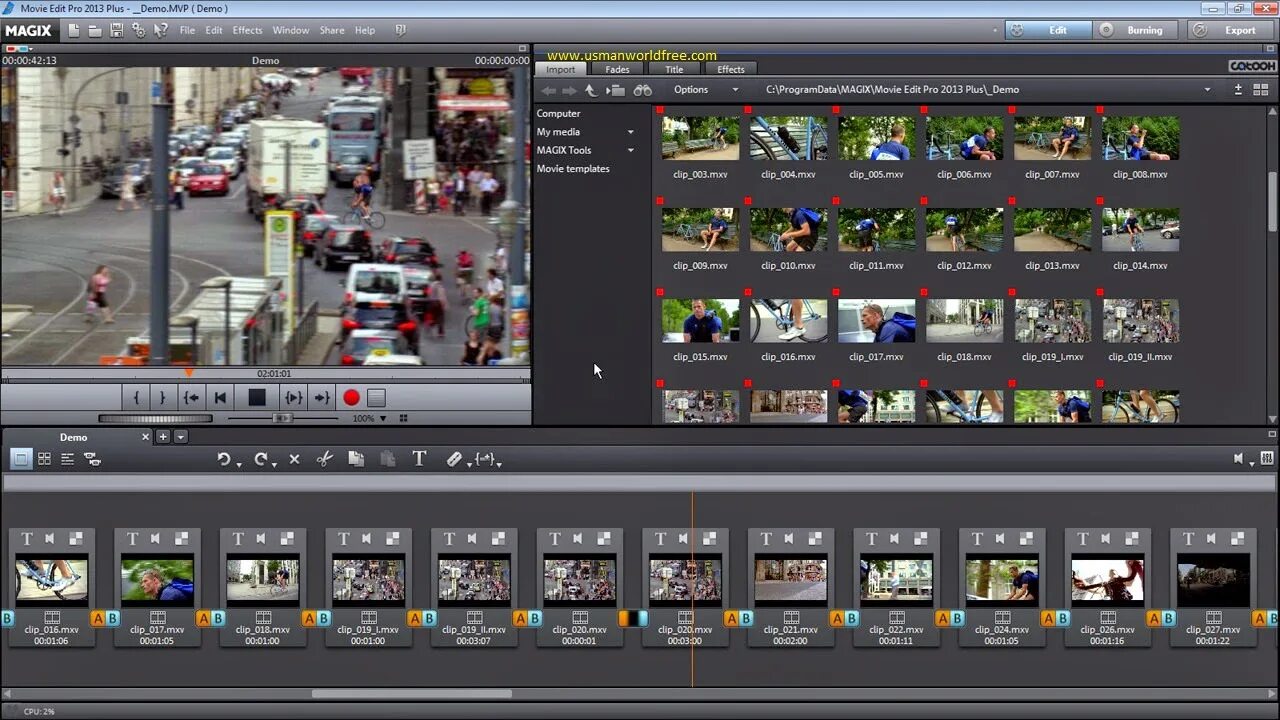
Task: Open the search binoculars in media pool
Action: [642, 90]
